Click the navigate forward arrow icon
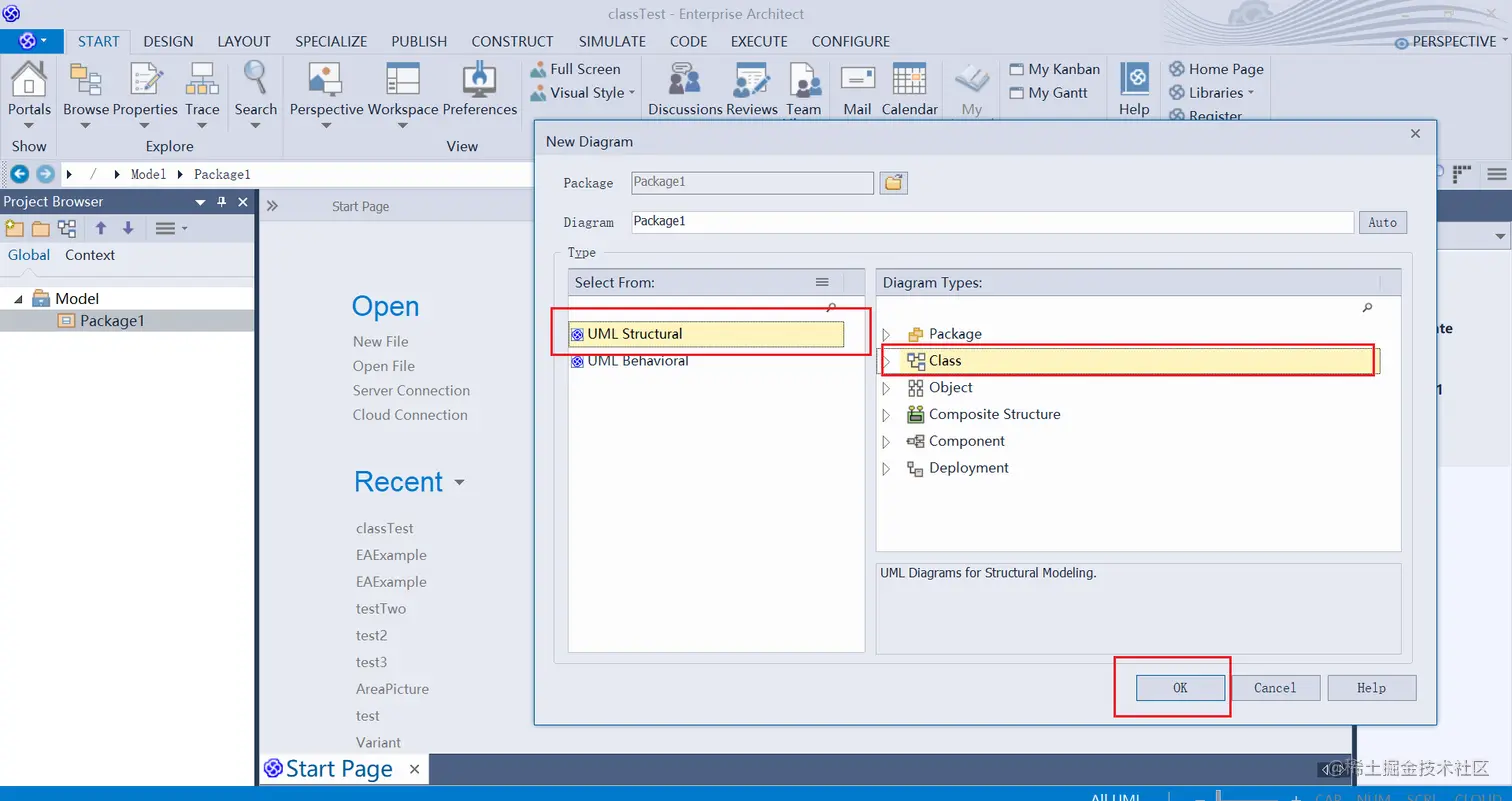 (x=45, y=174)
